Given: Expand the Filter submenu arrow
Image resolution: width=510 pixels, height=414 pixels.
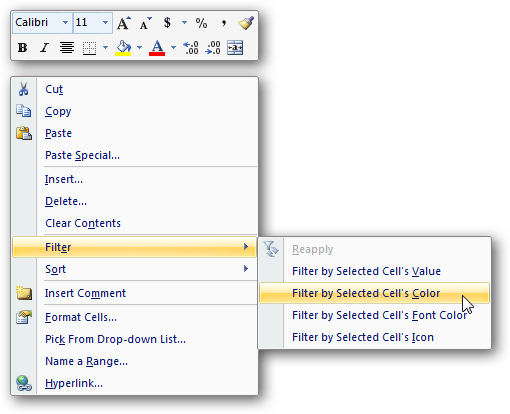Looking at the screenshot, I should click(246, 247).
